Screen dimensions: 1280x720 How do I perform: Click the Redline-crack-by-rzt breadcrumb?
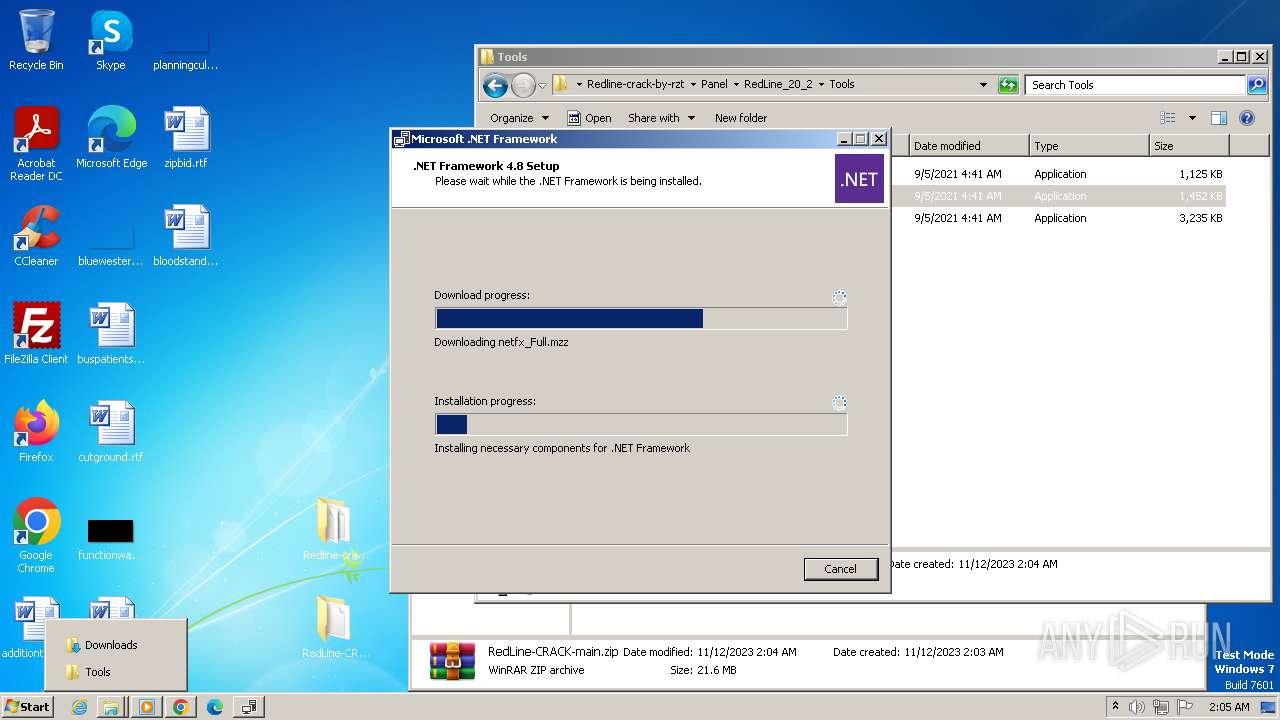[635, 85]
